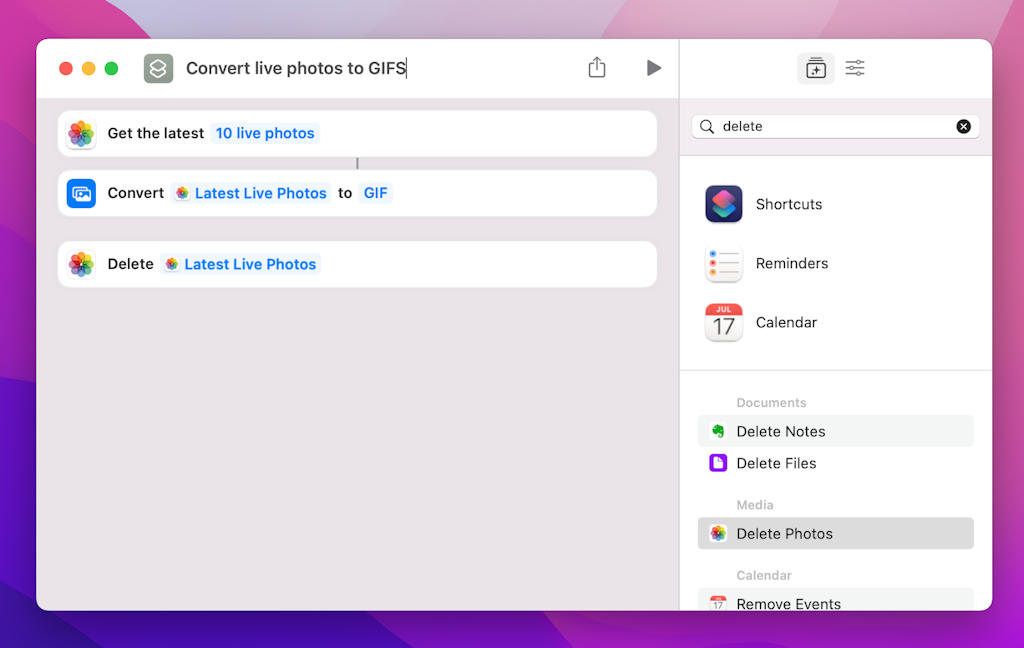Switch to the Action Library tab
1024x648 pixels.
pyautogui.click(x=815, y=68)
